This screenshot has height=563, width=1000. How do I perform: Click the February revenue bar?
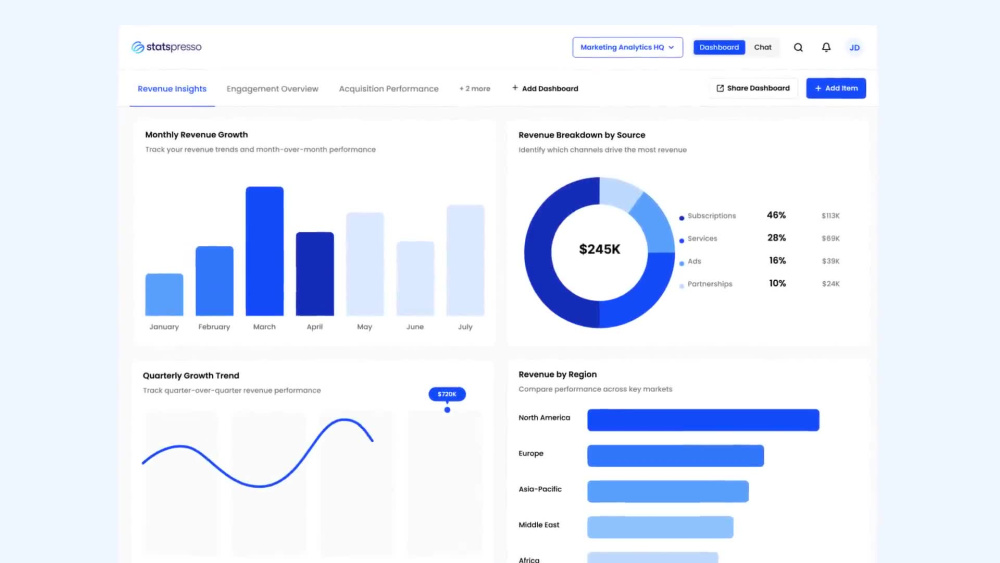point(214,281)
